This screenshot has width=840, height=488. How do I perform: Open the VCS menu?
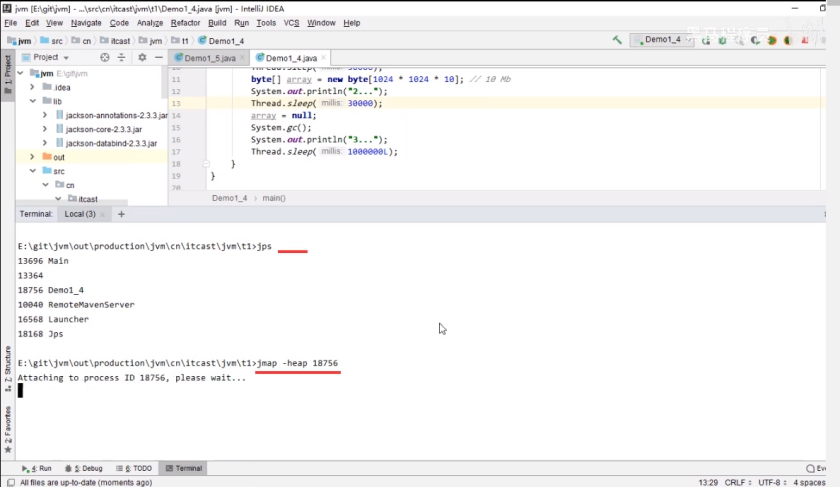[291, 23]
